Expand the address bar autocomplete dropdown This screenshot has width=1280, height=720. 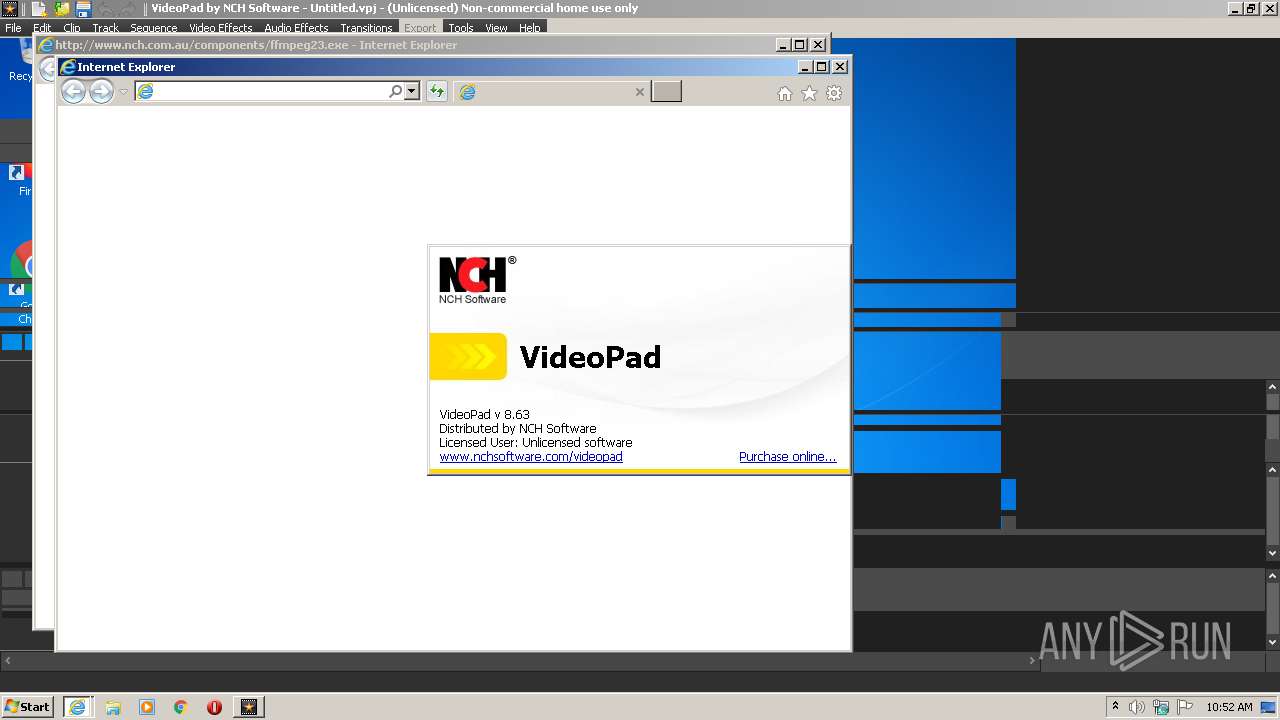pos(411,92)
